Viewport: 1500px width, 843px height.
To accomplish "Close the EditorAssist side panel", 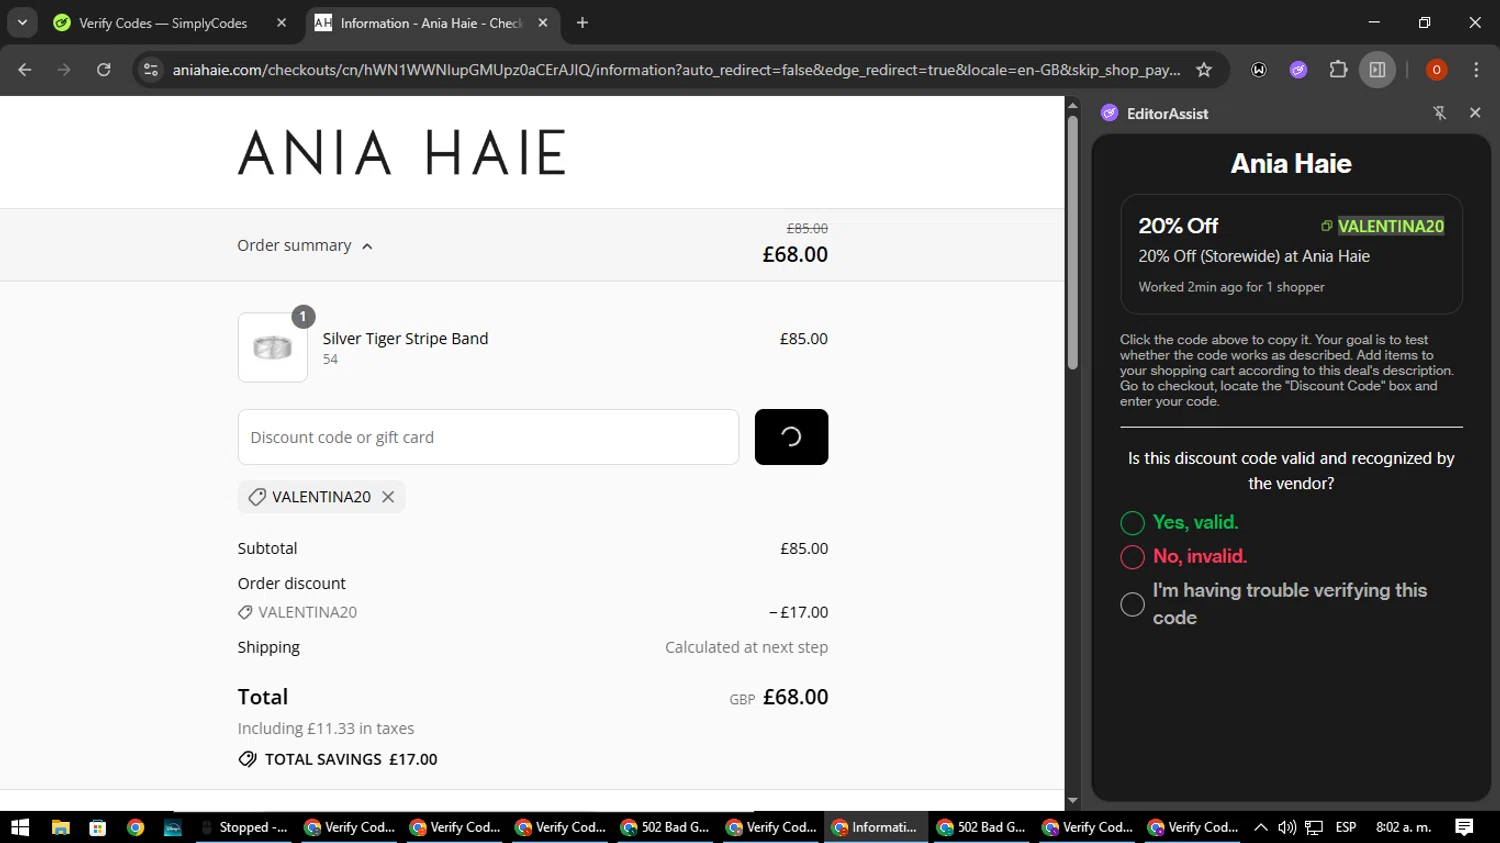I will (1475, 113).
